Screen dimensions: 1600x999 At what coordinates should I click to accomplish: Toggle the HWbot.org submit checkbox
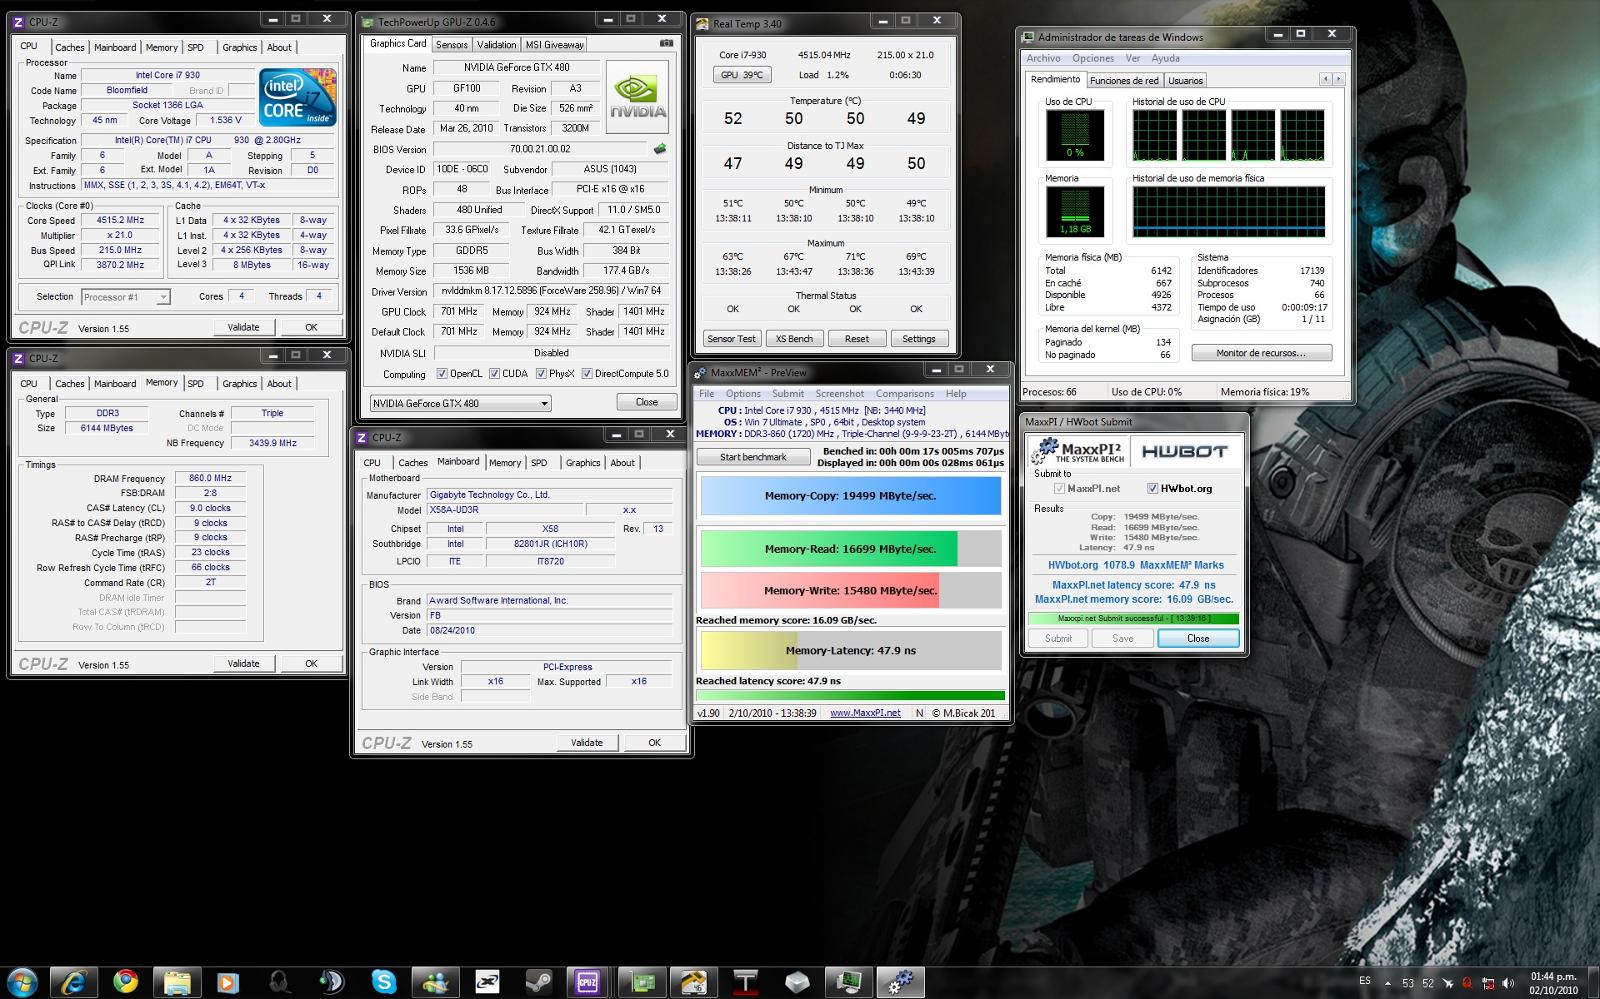coord(1152,489)
